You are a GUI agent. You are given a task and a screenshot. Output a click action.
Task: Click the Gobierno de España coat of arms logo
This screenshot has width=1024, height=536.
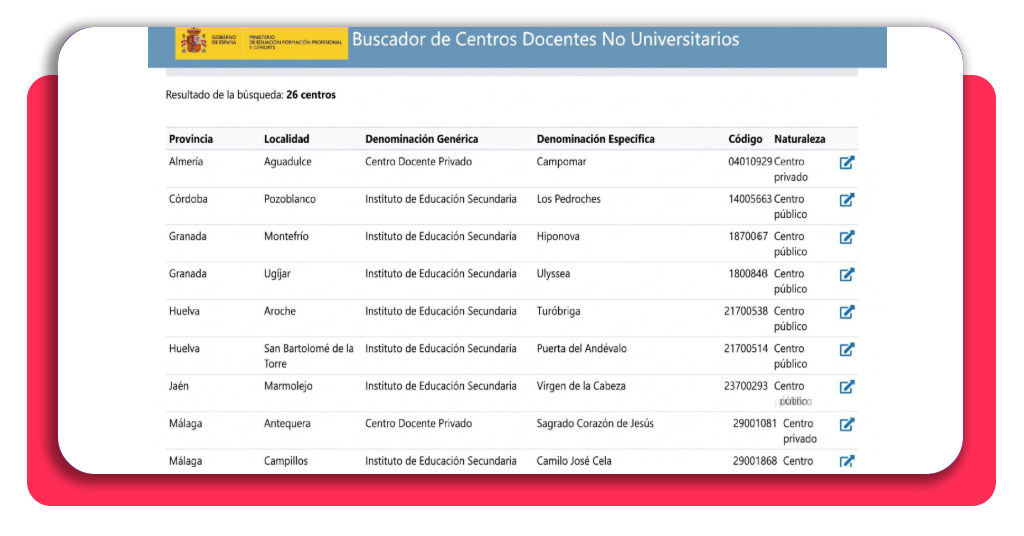point(193,41)
